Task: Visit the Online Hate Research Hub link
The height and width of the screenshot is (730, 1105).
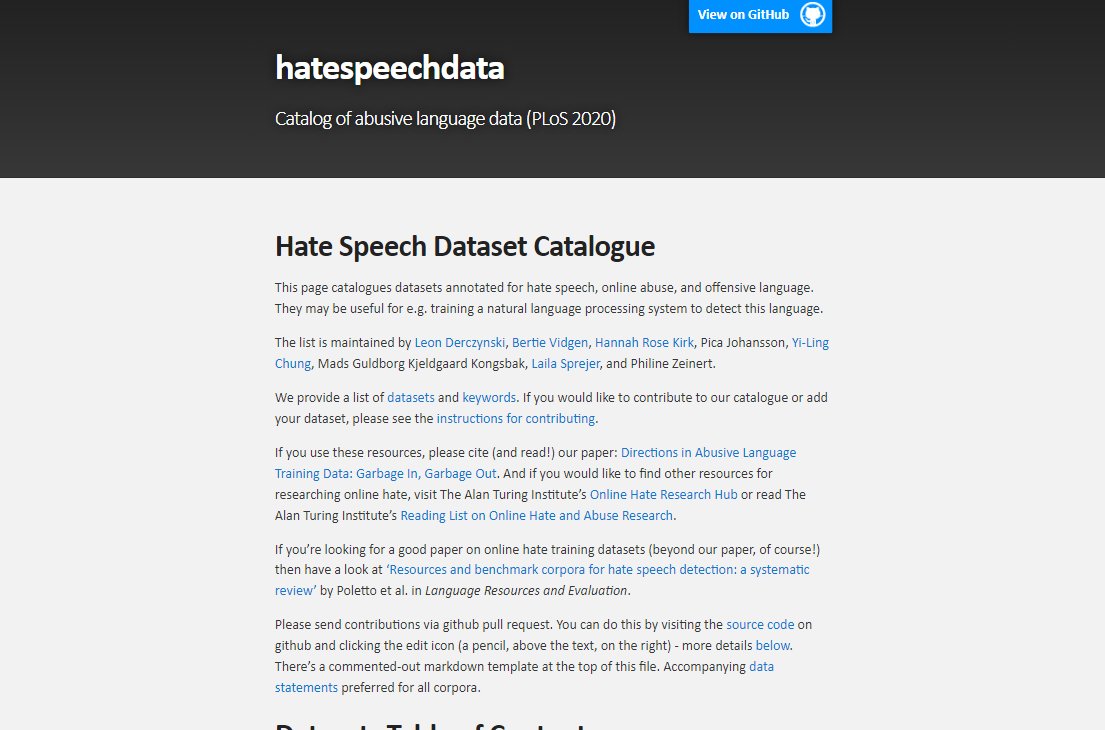Action: click(x=663, y=494)
